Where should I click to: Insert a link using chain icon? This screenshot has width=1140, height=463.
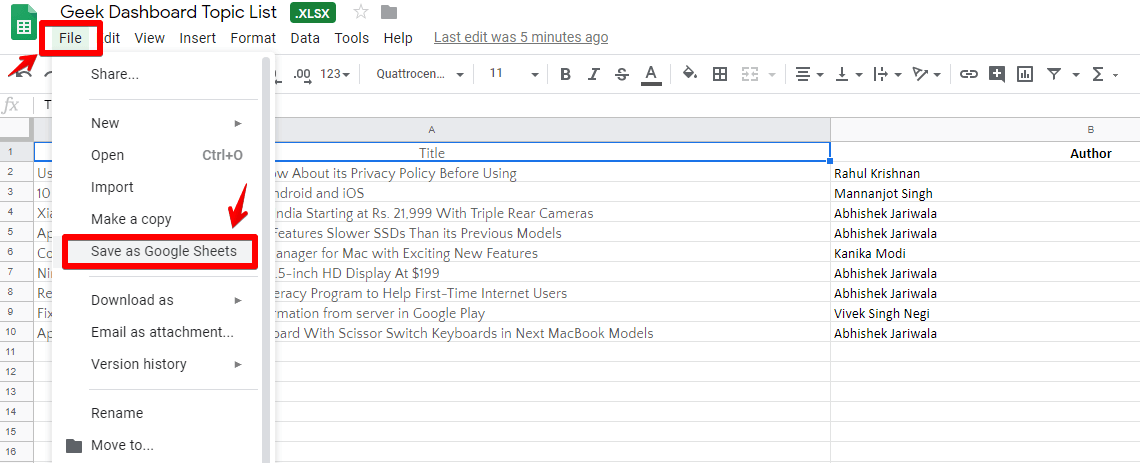(x=968, y=74)
